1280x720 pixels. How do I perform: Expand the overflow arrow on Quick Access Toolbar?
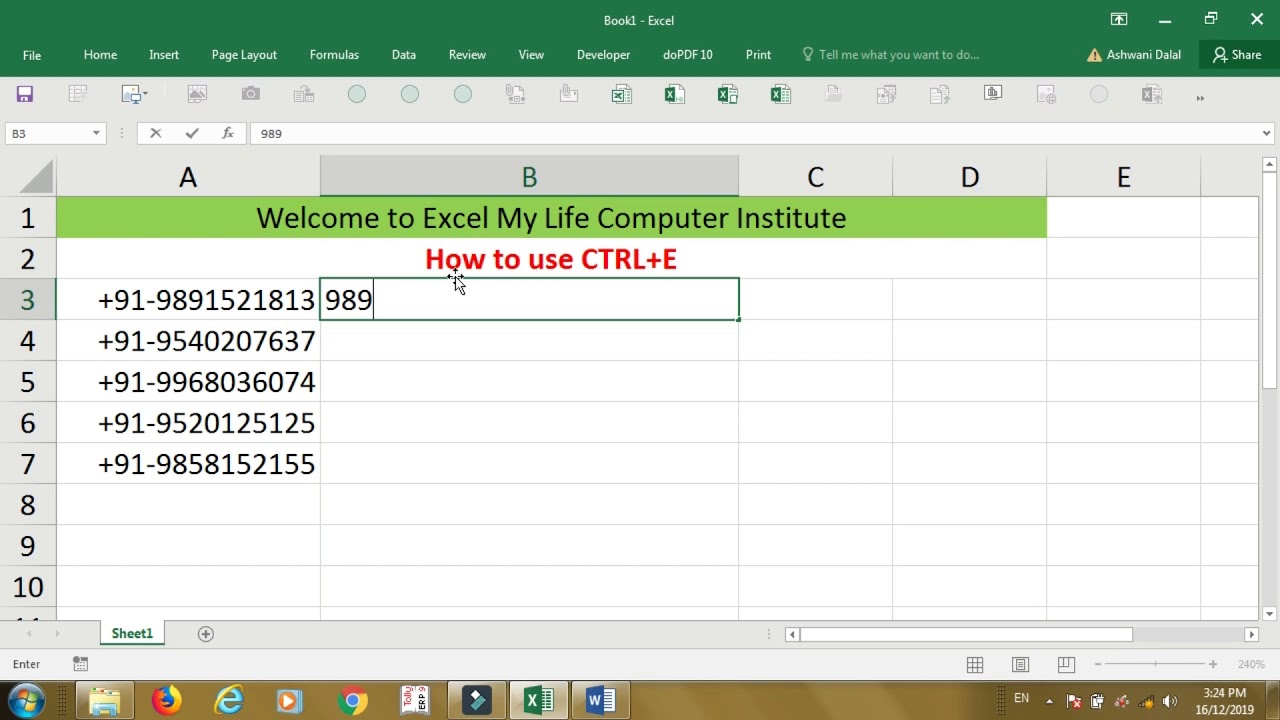pyautogui.click(x=1198, y=99)
